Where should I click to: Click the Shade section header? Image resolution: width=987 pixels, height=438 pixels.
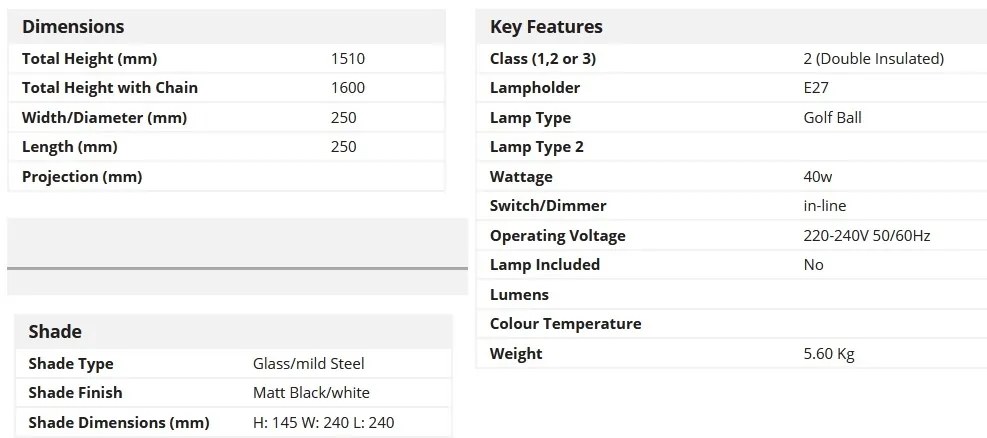[x=55, y=332]
